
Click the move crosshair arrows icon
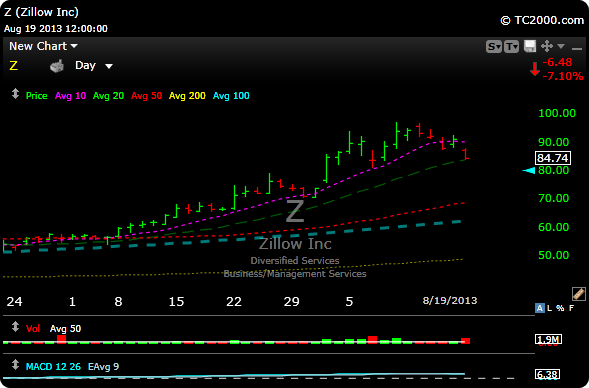pos(547,46)
